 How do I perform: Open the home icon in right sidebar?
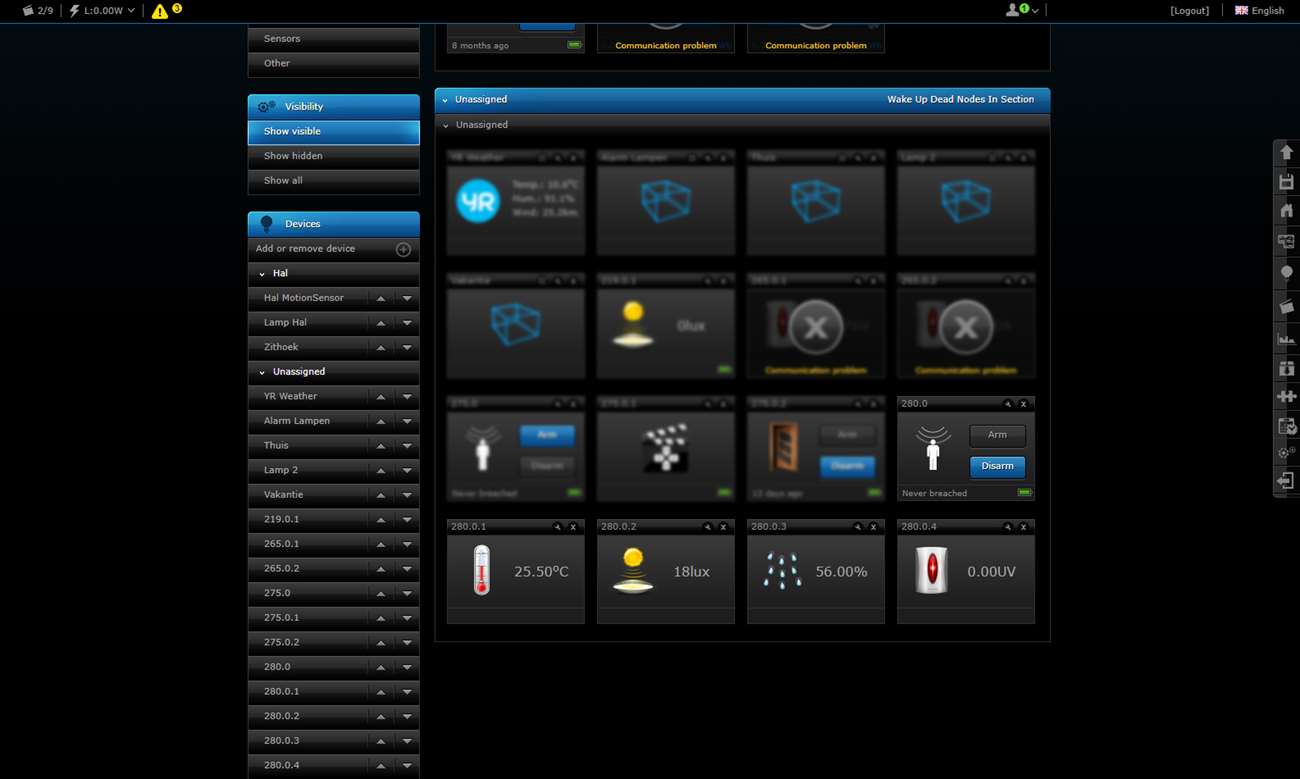1286,211
